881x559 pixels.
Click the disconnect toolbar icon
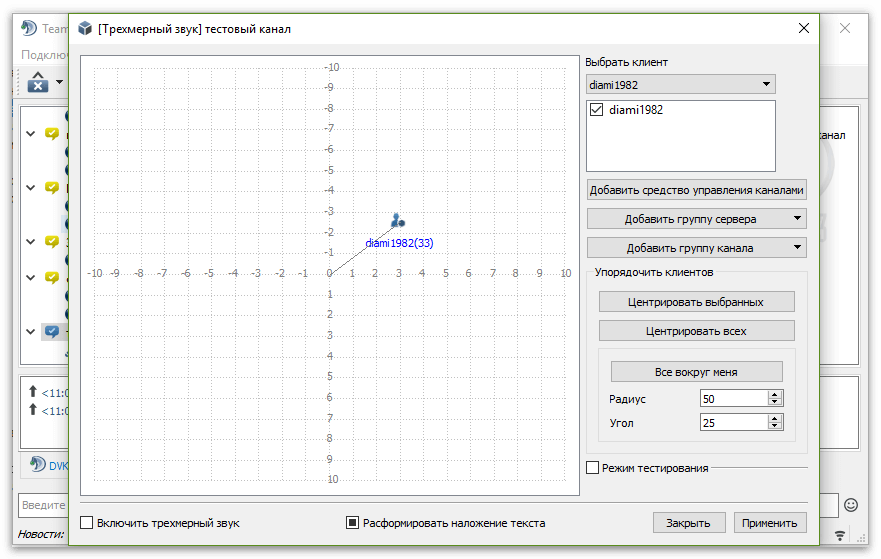(38, 82)
